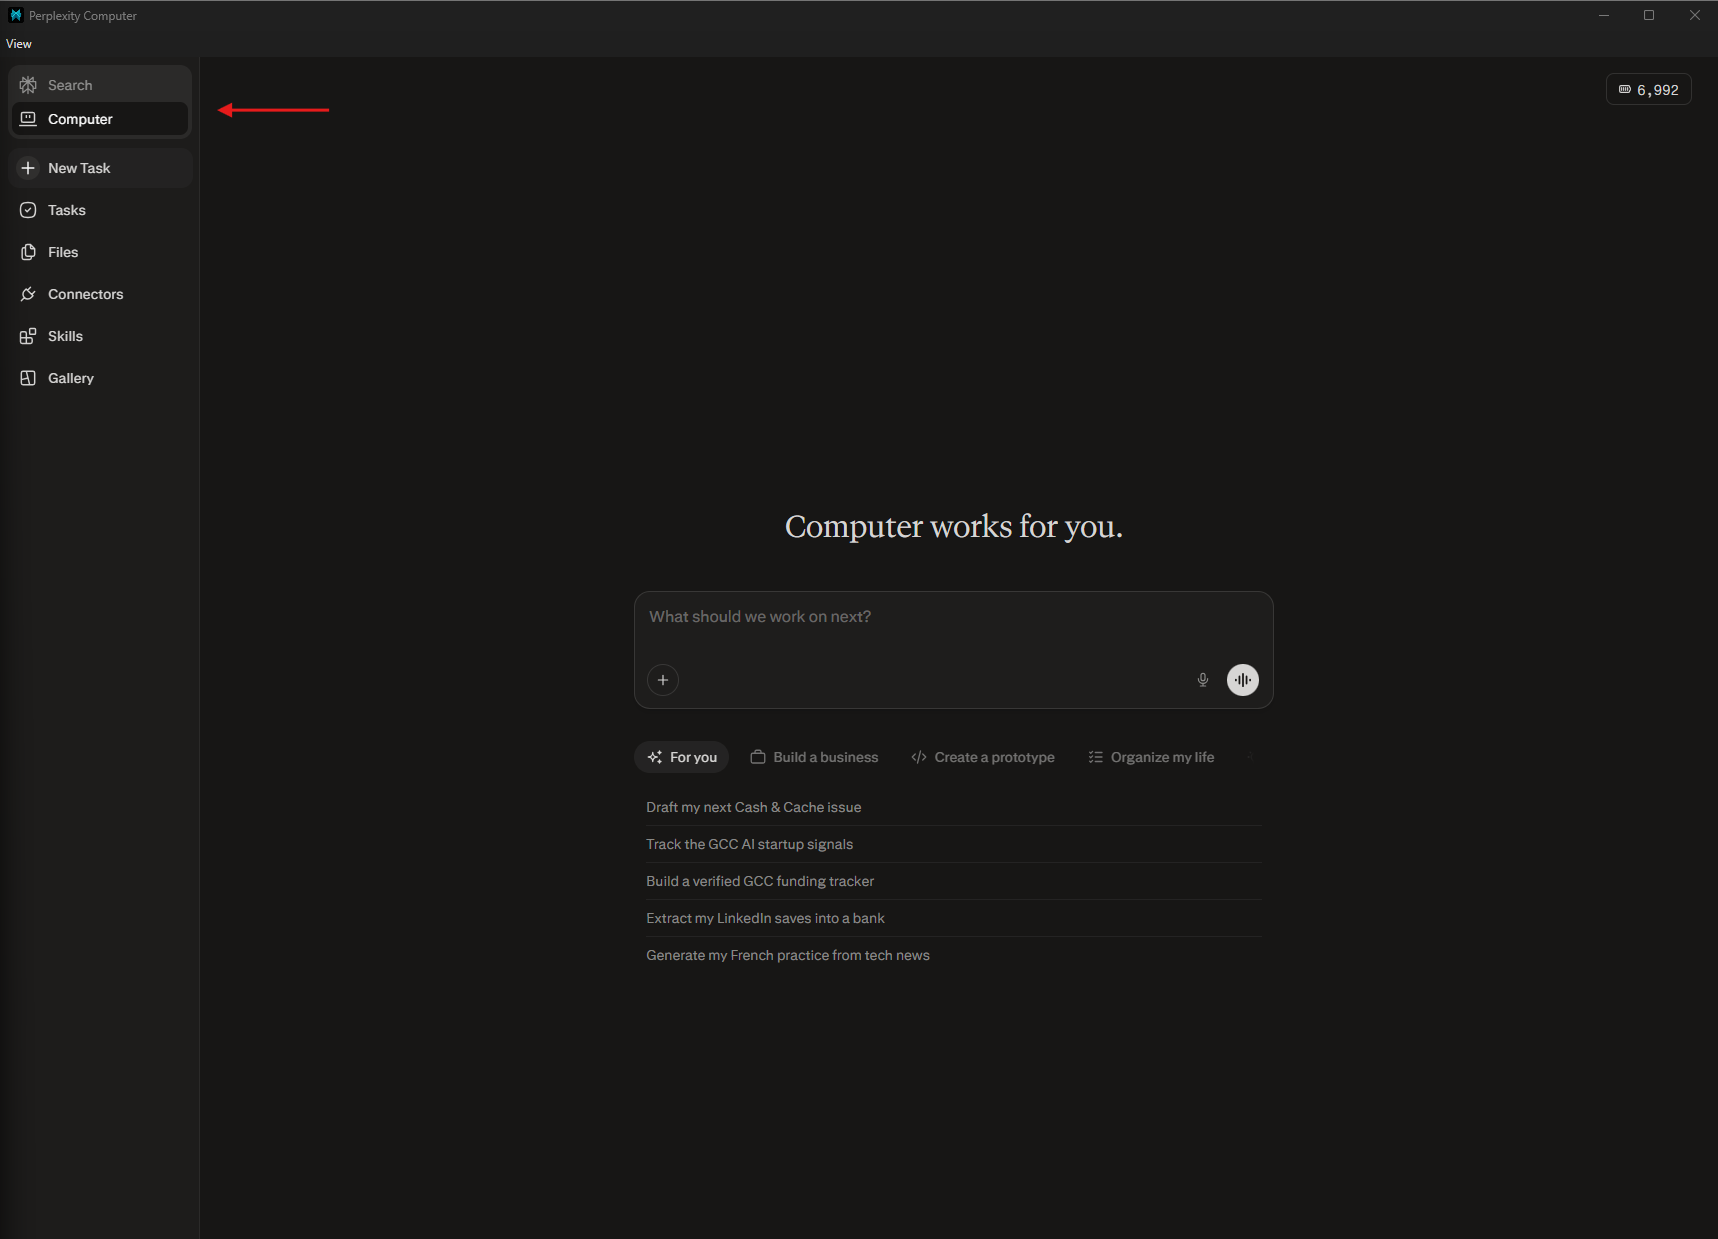This screenshot has width=1718, height=1239.
Task: Choose 'Extract my LinkedIn saves into a bank'
Action: click(953, 918)
